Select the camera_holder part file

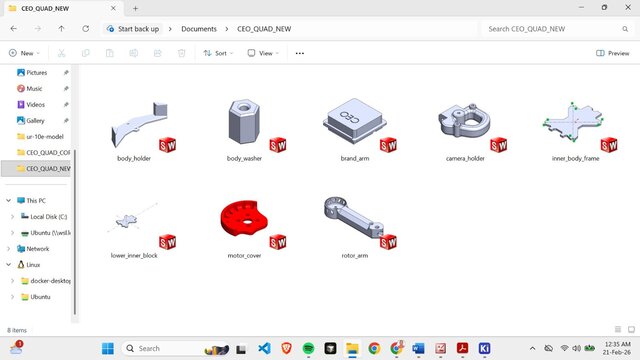(x=465, y=131)
